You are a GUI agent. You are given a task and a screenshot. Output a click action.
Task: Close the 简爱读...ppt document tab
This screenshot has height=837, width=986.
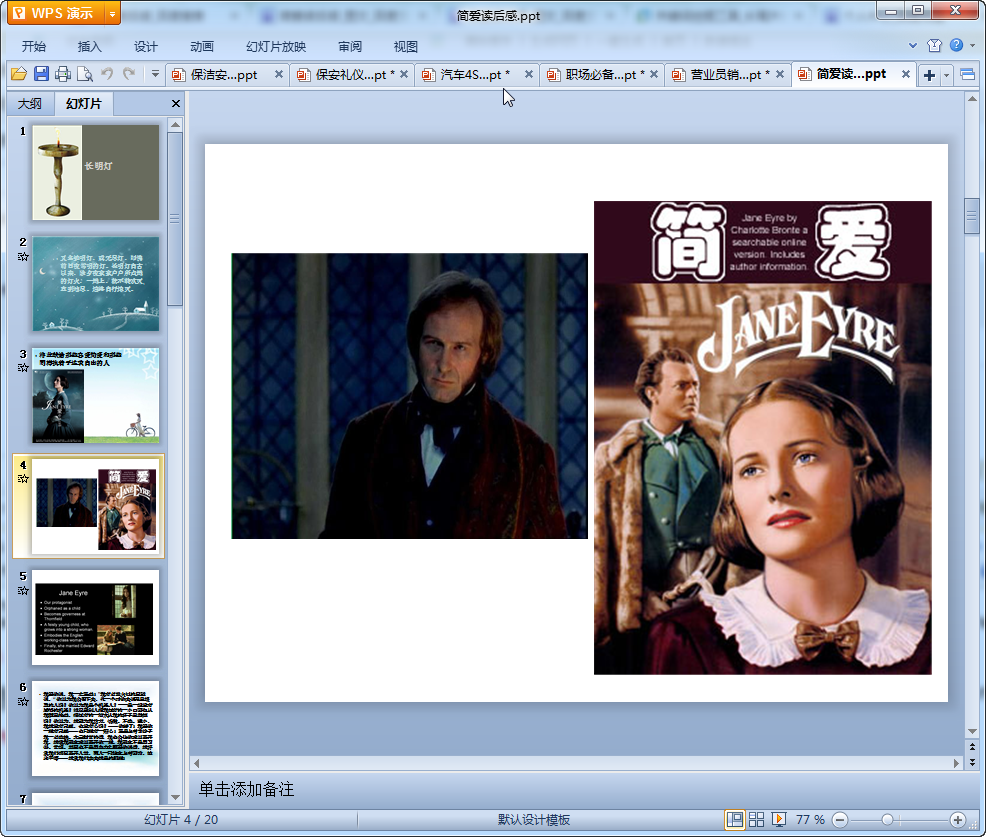pos(906,74)
